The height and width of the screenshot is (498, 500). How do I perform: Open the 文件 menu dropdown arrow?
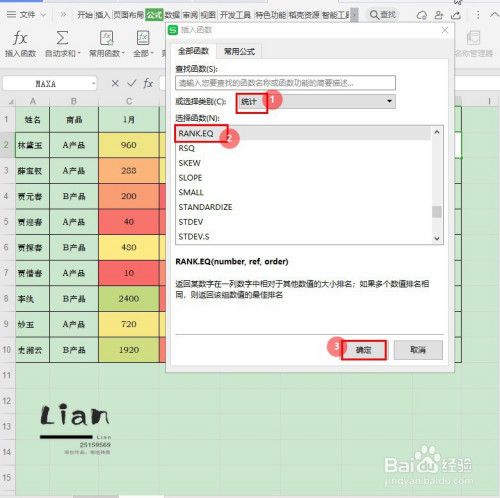coord(43,15)
